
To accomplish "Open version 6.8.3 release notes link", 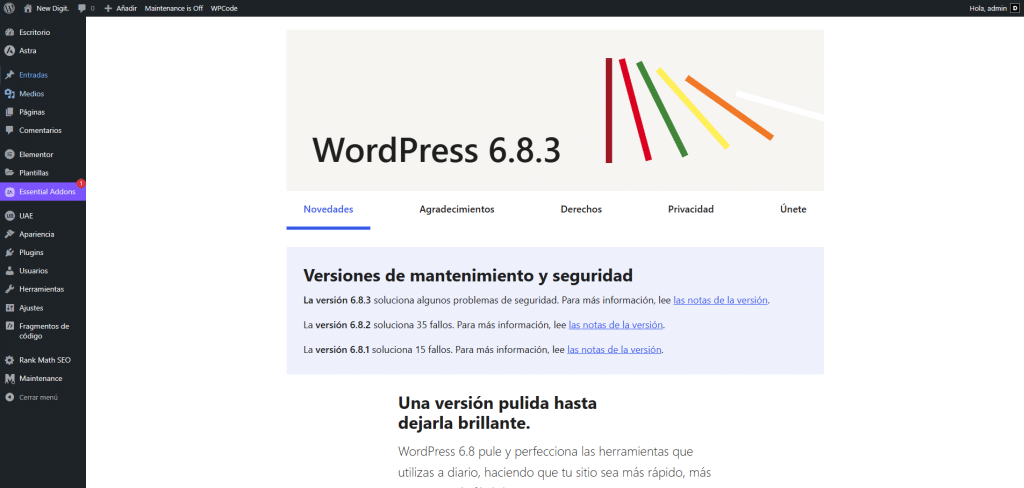I will click(x=720, y=300).
